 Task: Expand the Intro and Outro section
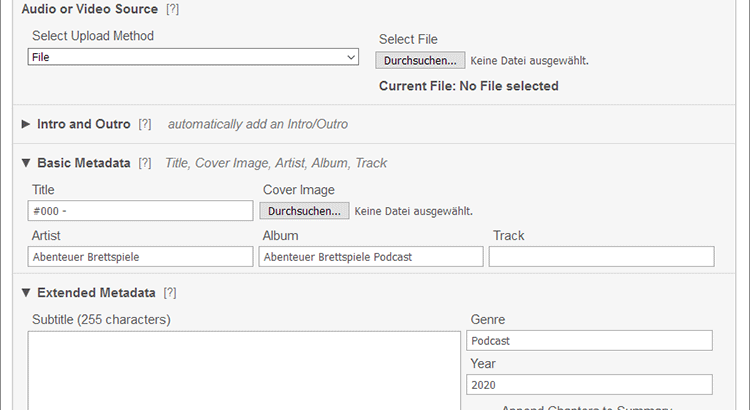tap(26, 125)
